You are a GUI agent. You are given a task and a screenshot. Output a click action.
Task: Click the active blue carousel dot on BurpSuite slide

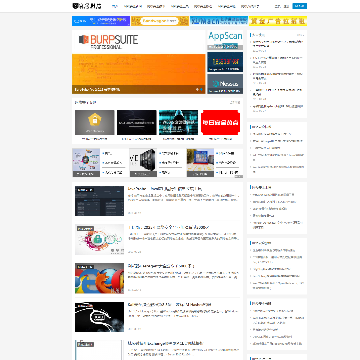click(201, 89)
